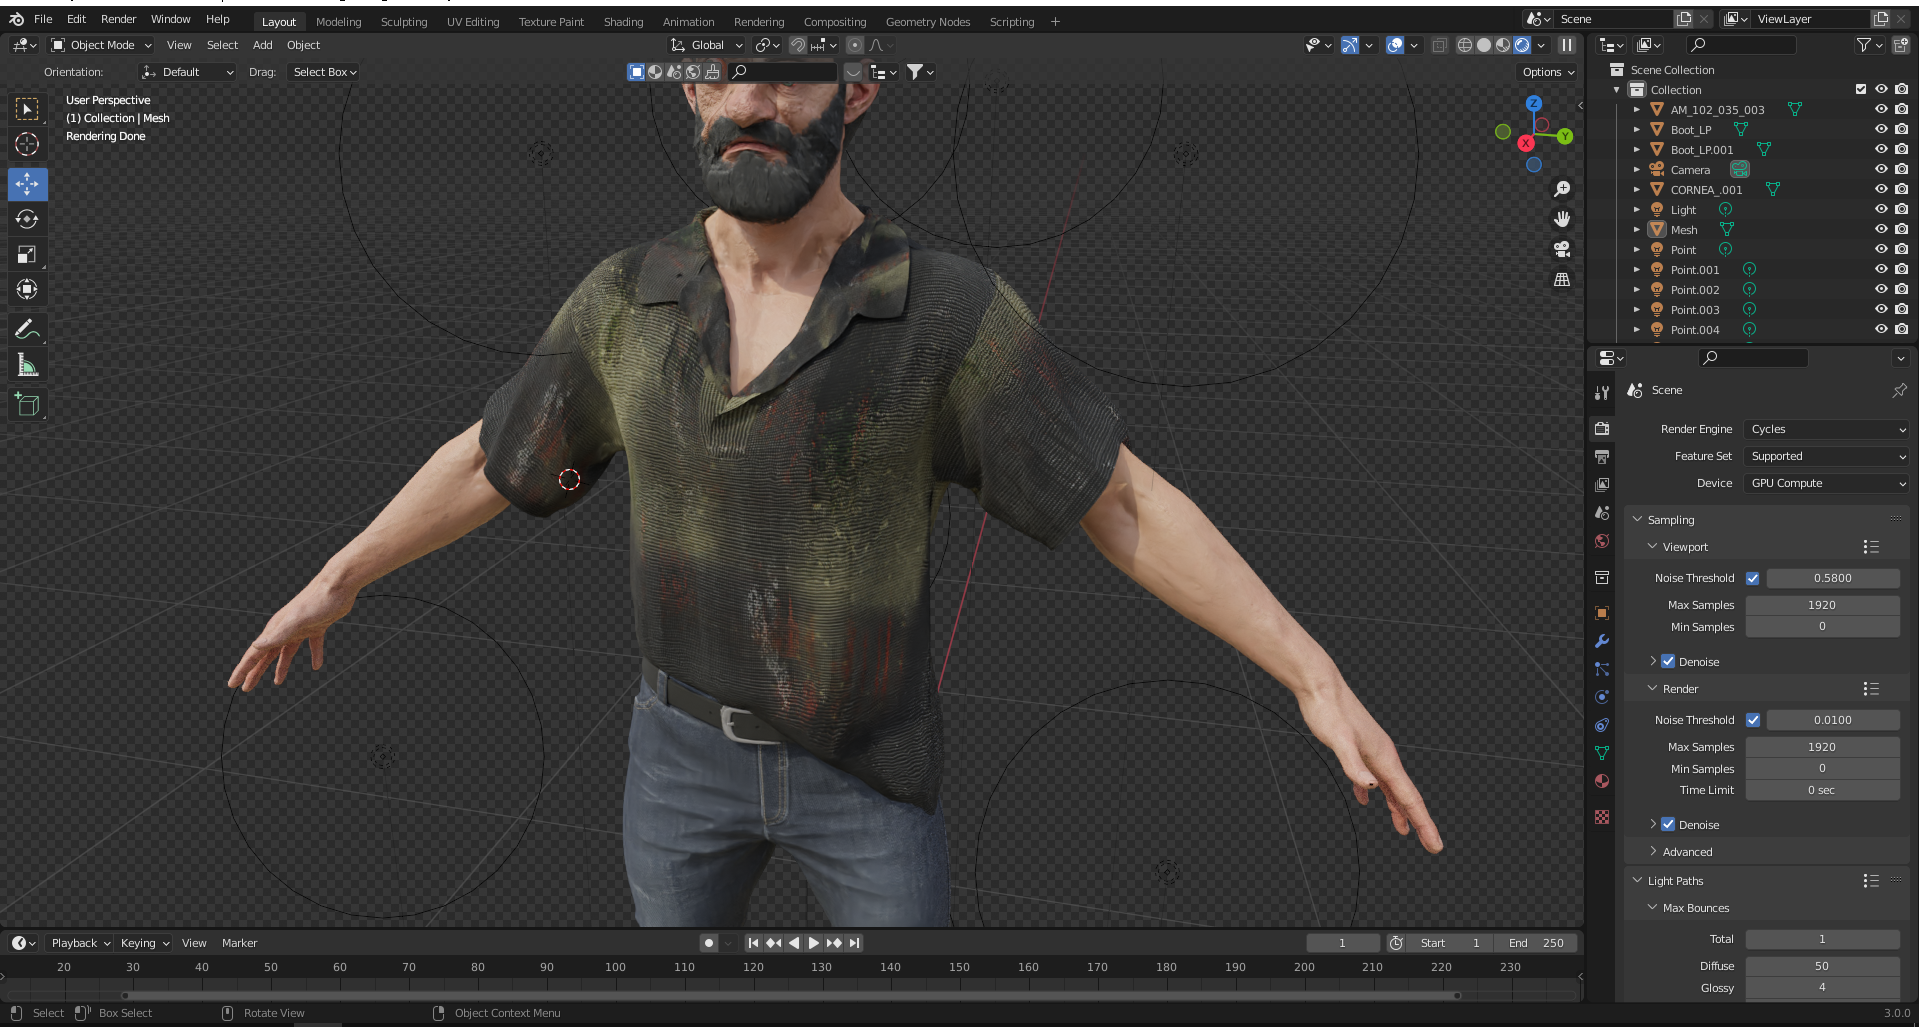Open Keying popover in timeline
Image resolution: width=1919 pixels, height=1027 pixels.
point(145,943)
